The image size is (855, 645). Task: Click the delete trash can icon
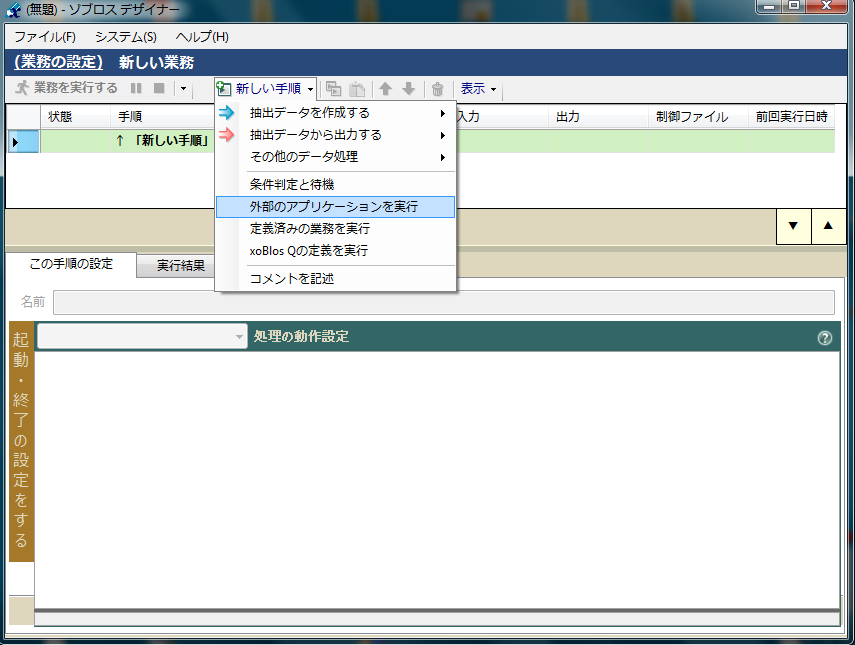tap(437, 88)
